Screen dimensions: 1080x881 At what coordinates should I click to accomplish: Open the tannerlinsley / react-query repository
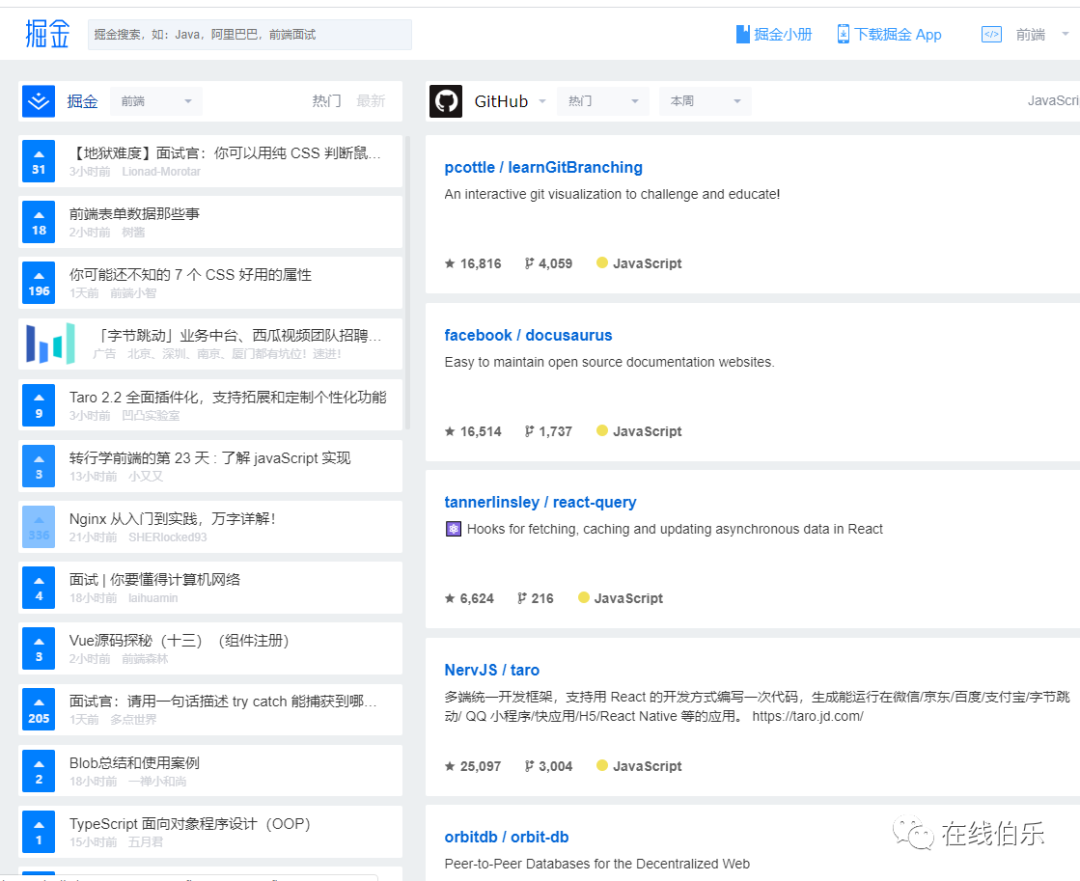pyautogui.click(x=540, y=502)
